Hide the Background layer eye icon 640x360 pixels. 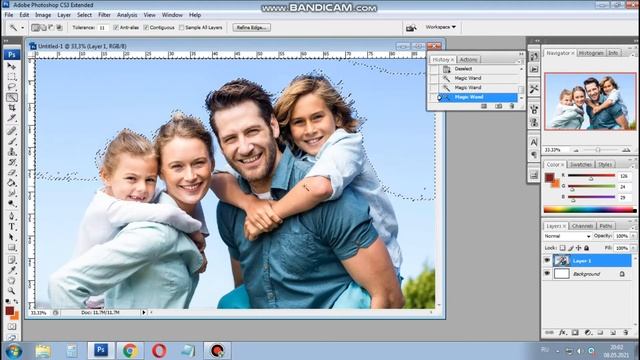tap(547, 273)
